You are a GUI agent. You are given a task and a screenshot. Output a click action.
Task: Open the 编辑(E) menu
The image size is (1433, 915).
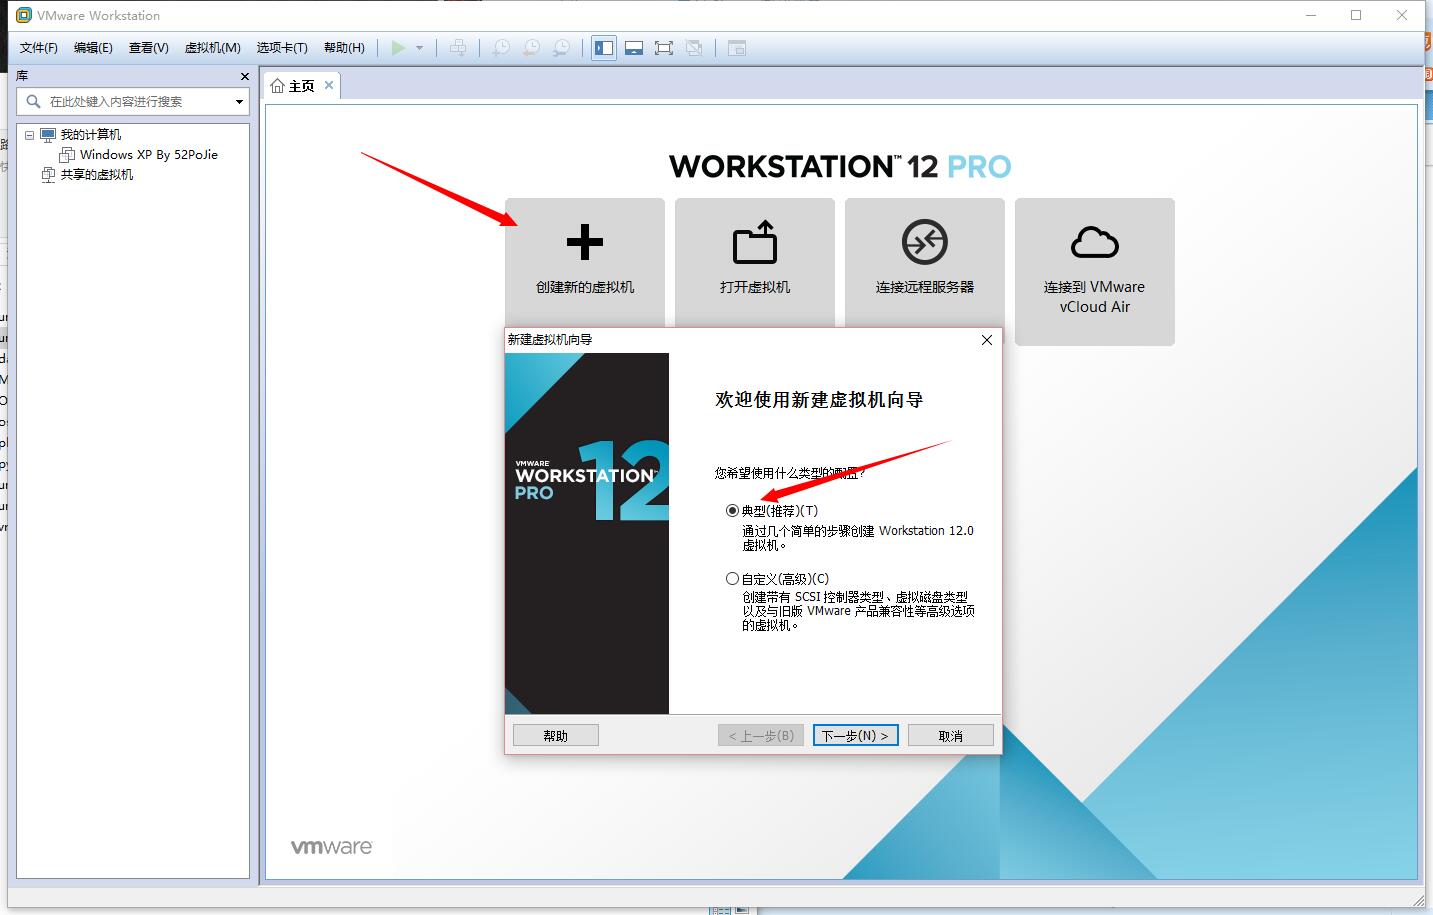click(x=93, y=48)
